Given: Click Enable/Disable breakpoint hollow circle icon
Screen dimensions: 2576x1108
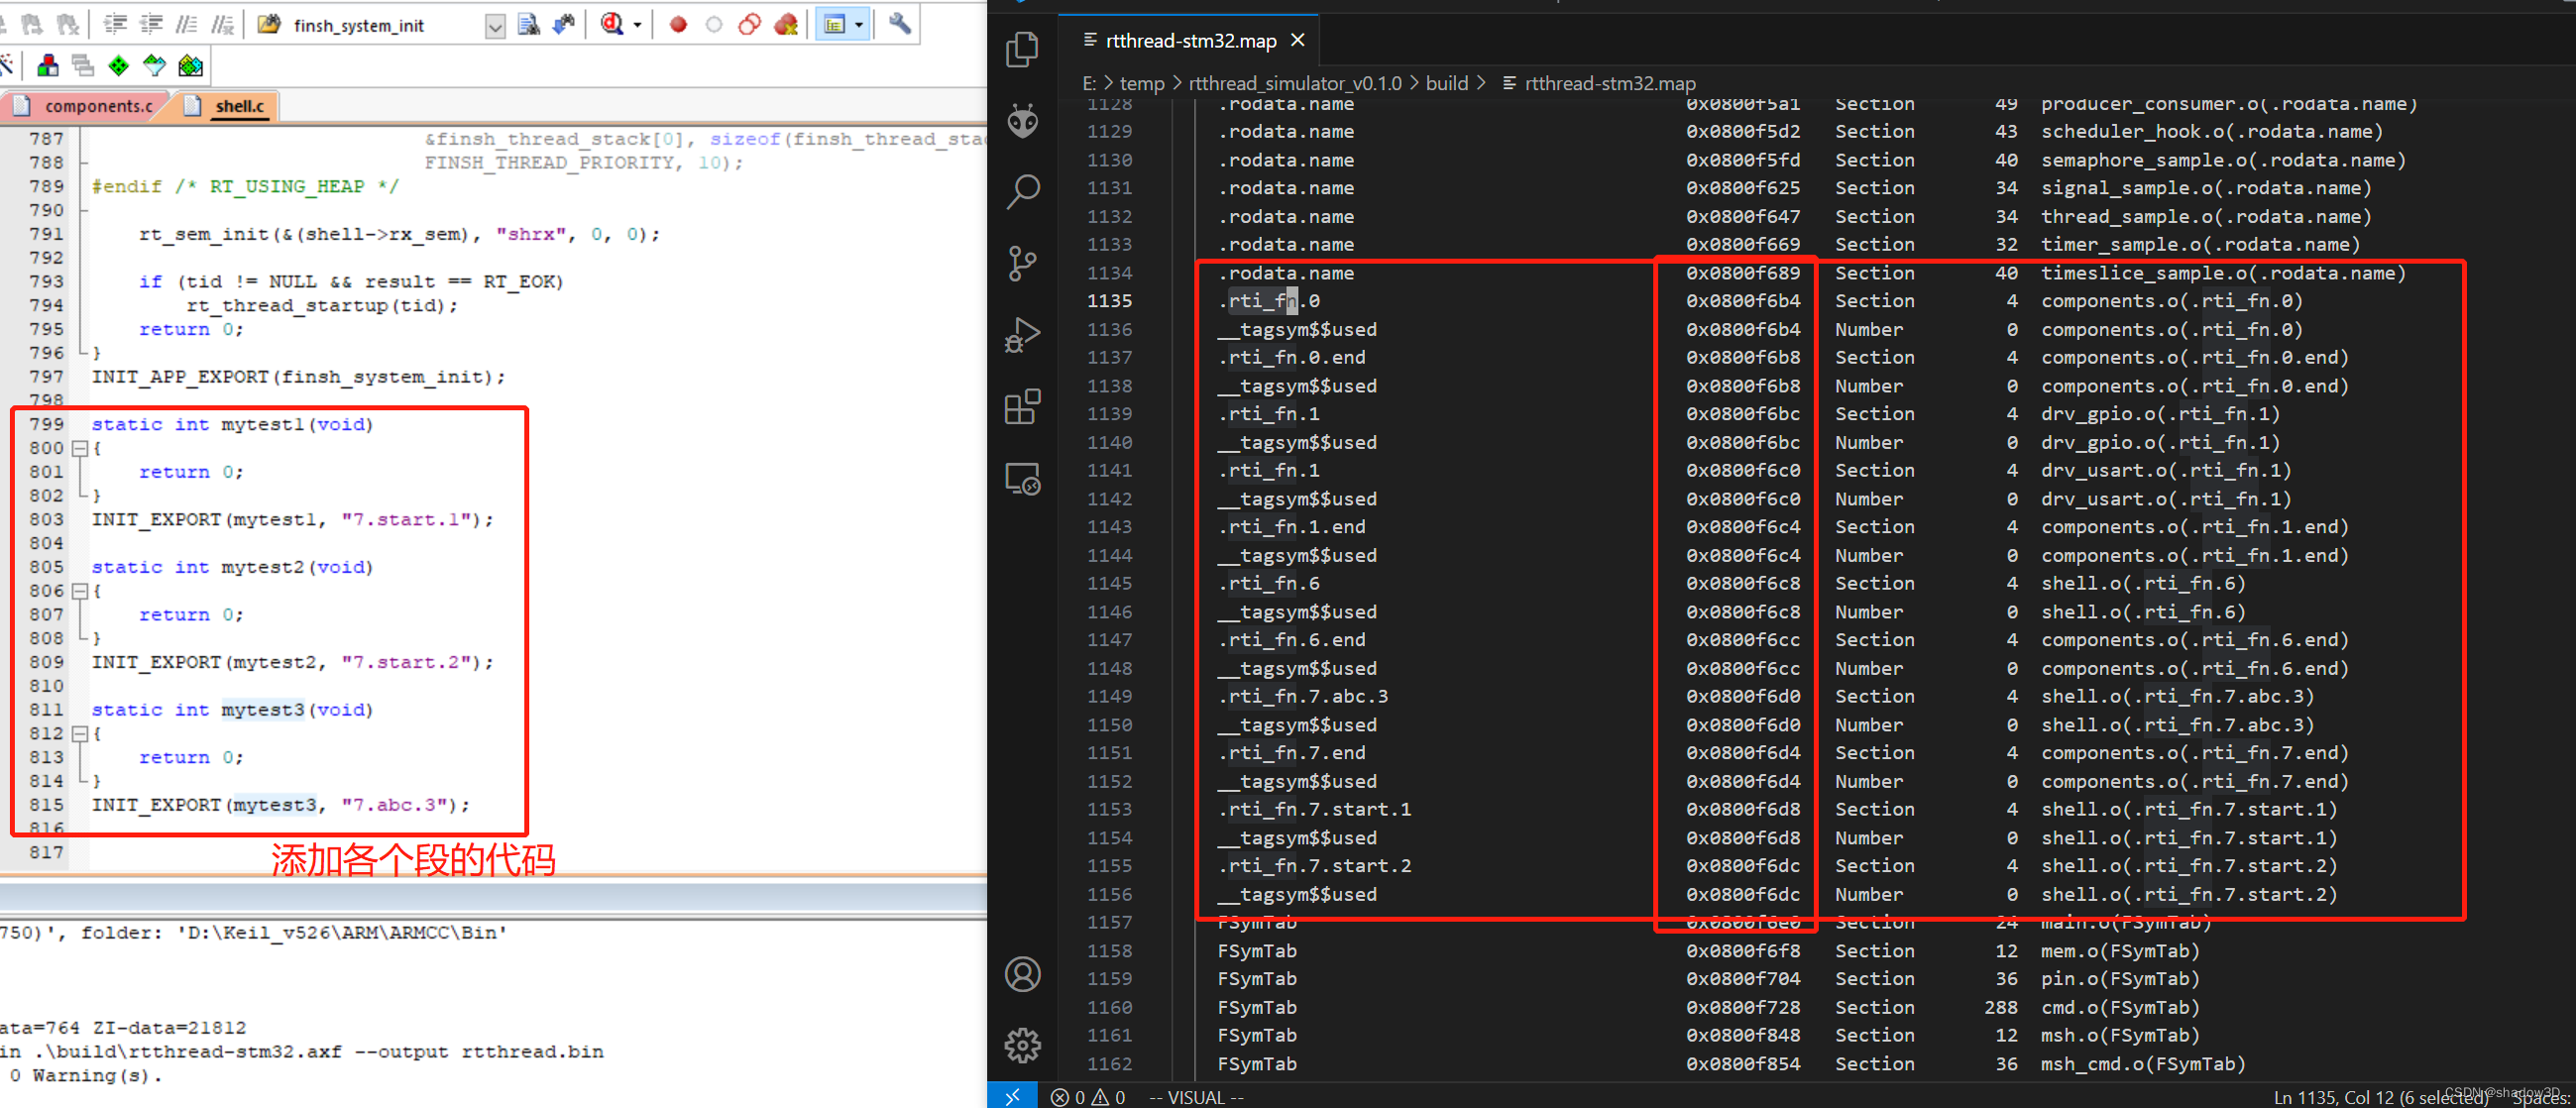Looking at the screenshot, I should pos(714,24).
